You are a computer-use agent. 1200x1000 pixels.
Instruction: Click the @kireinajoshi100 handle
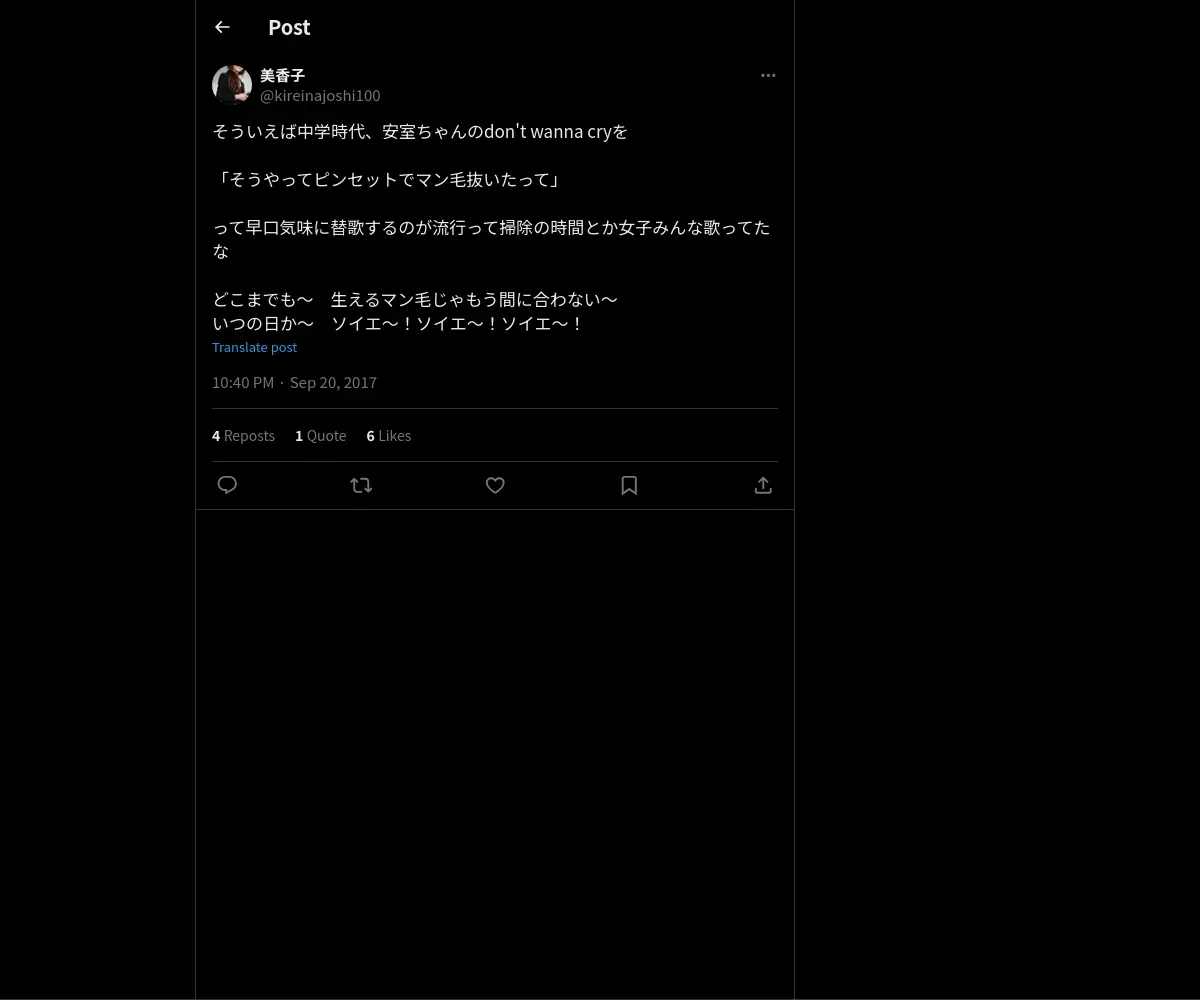(320, 95)
